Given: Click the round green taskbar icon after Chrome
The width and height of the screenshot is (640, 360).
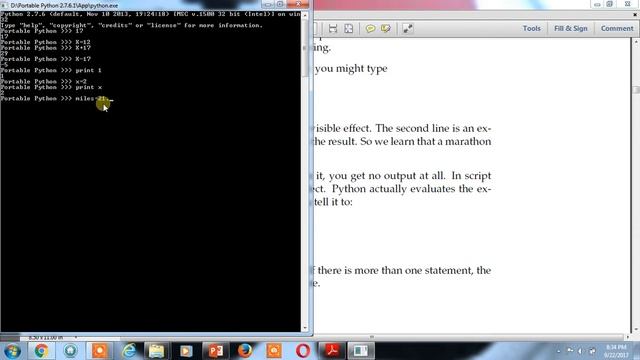Looking at the screenshot, I should [70, 351].
